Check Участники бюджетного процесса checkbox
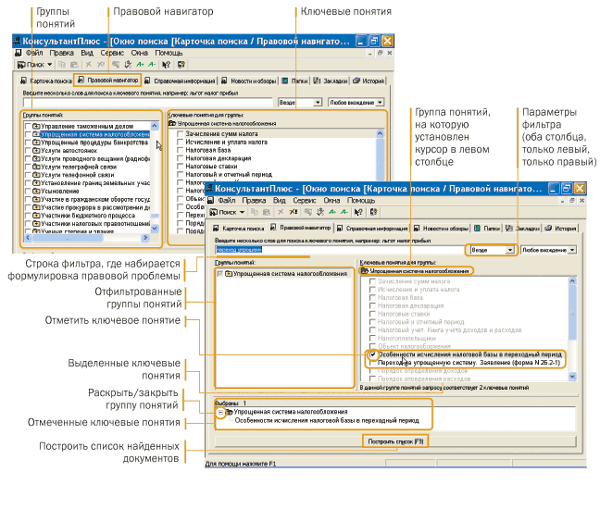The height and width of the screenshot is (509, 600). [x=28, y=215]
